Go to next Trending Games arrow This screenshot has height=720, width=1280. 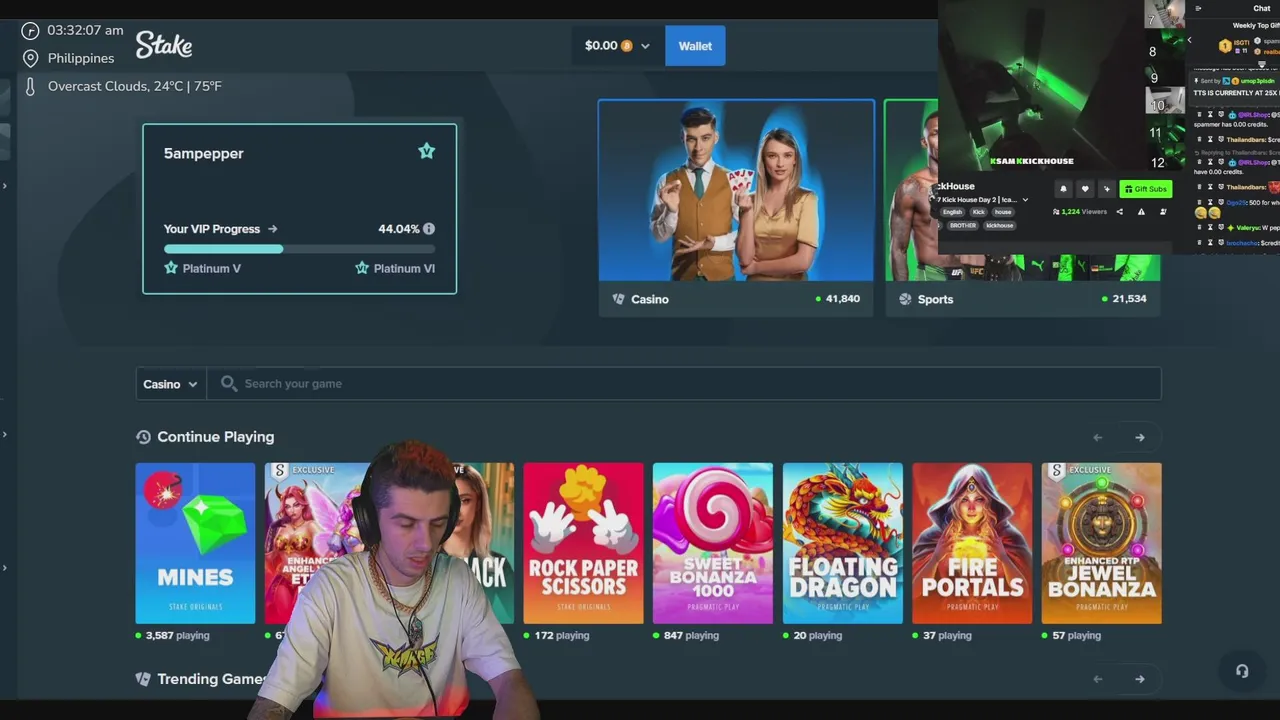1140,679
